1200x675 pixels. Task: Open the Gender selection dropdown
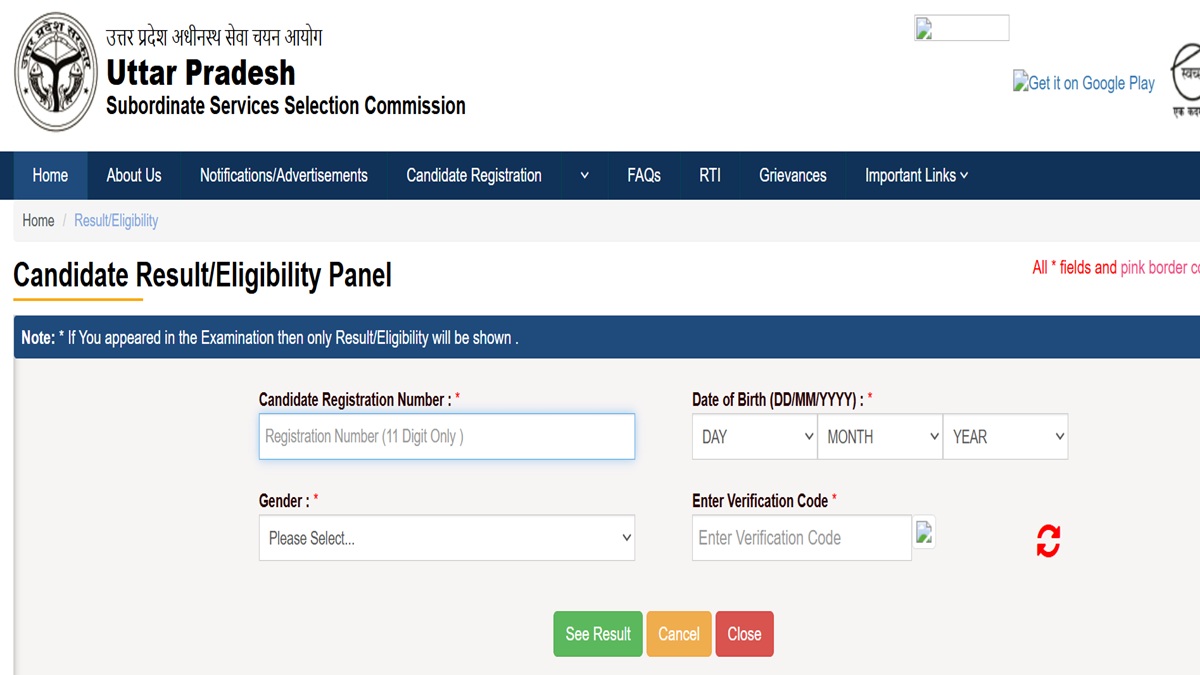446,537
